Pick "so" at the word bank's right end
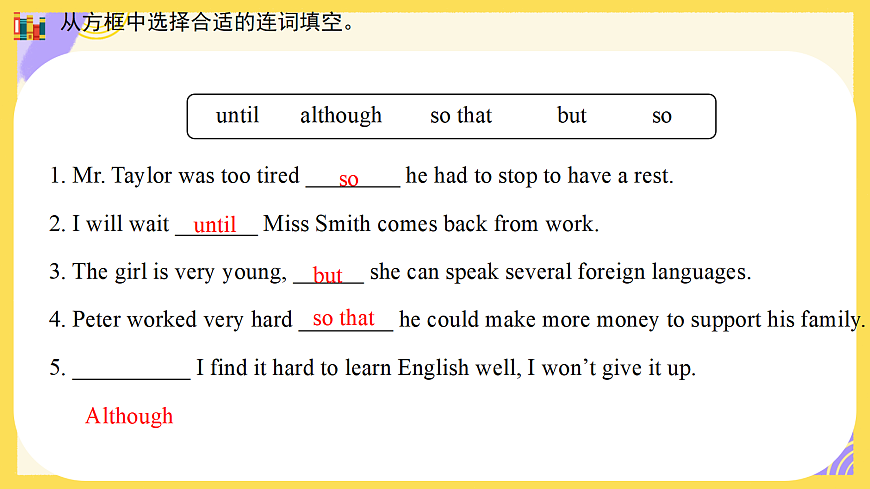The width and height of the screenshot is (870, 489). [662, 116]
